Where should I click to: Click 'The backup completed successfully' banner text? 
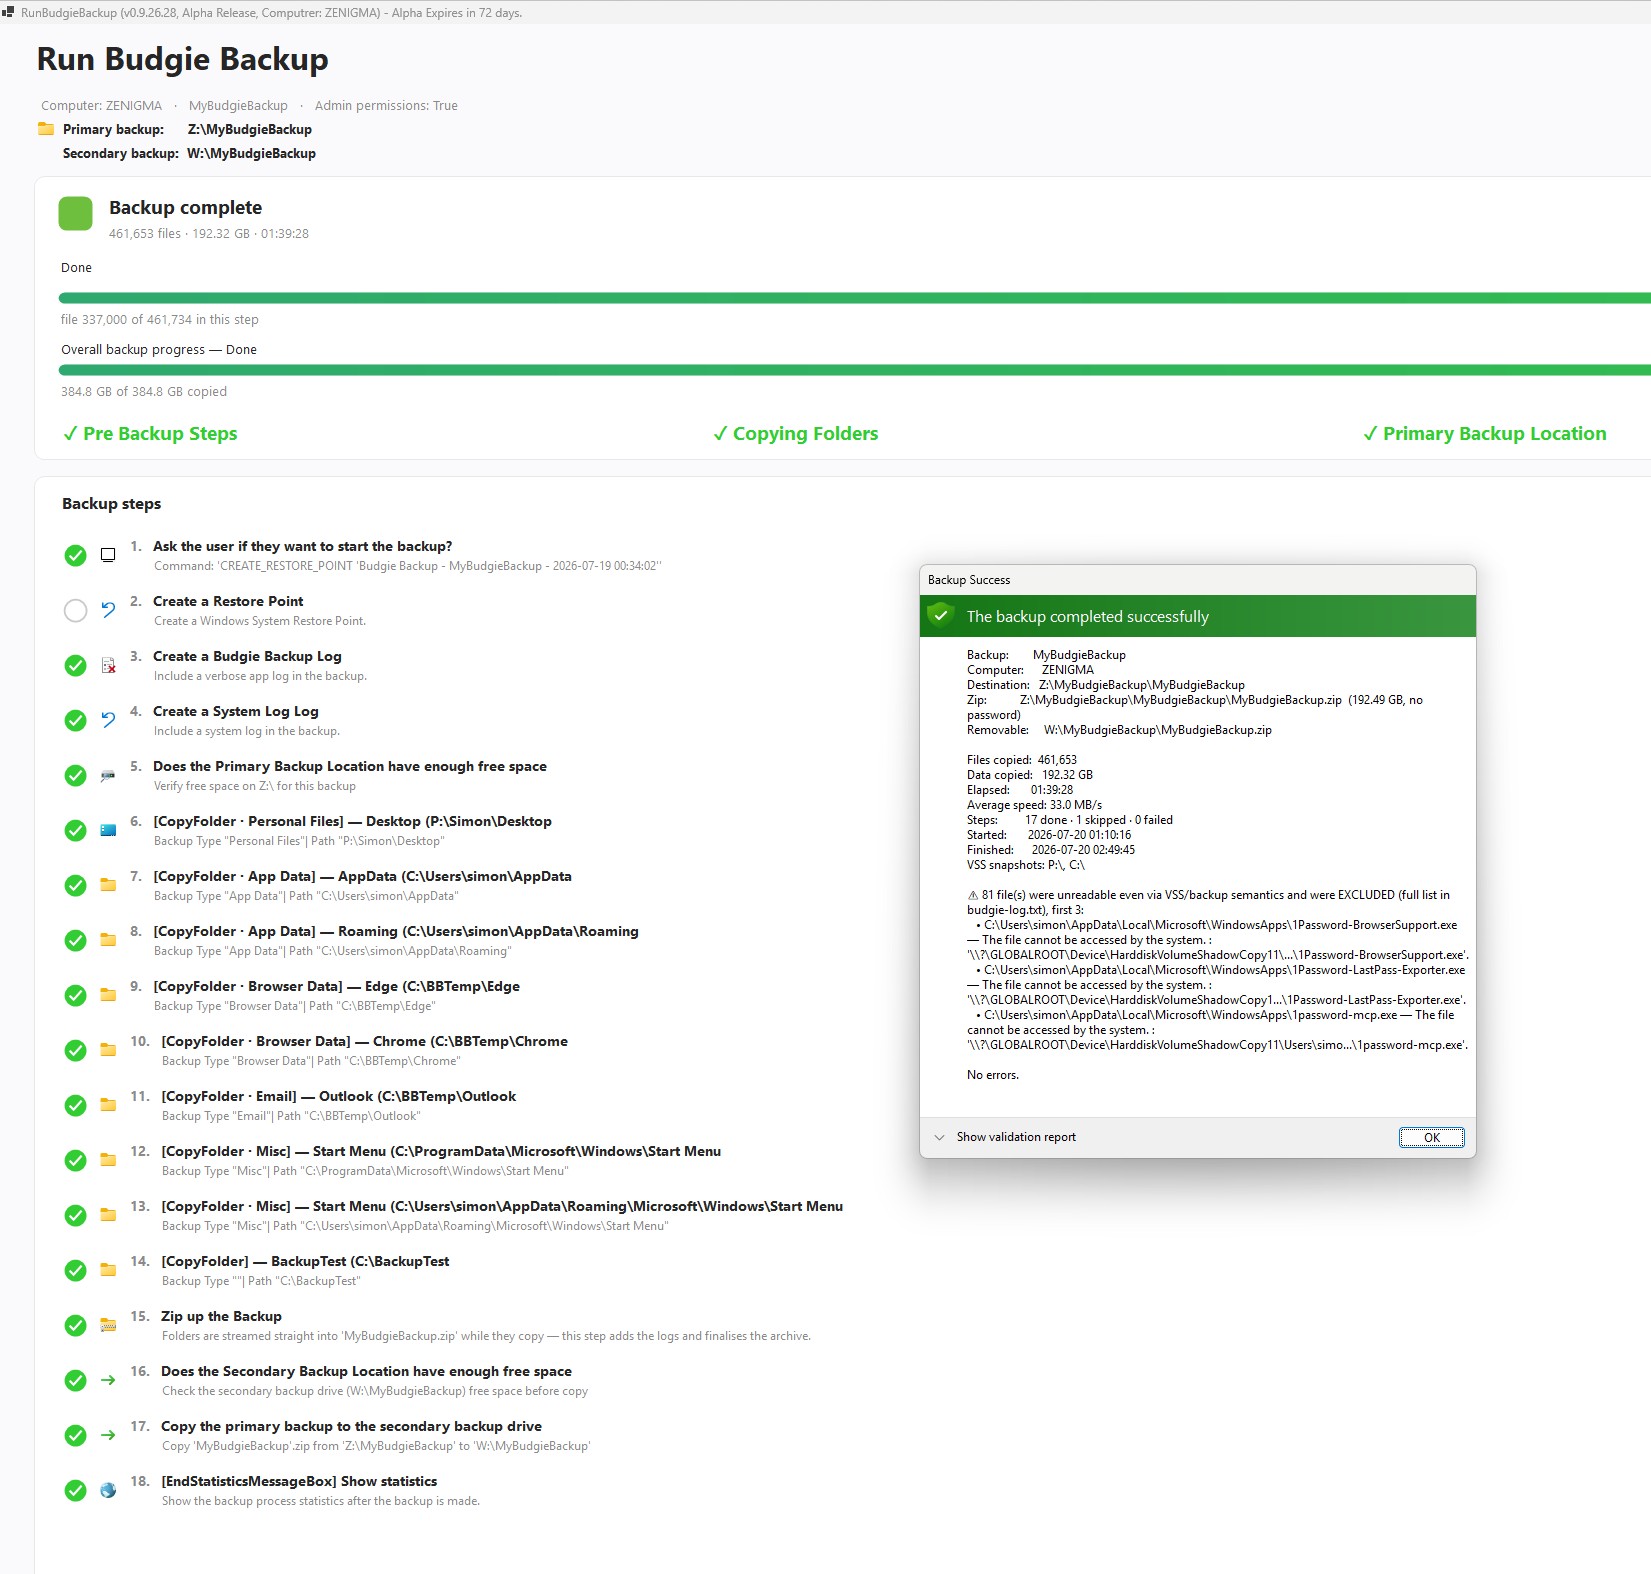pyautogui.click(x=1088, y=616)
